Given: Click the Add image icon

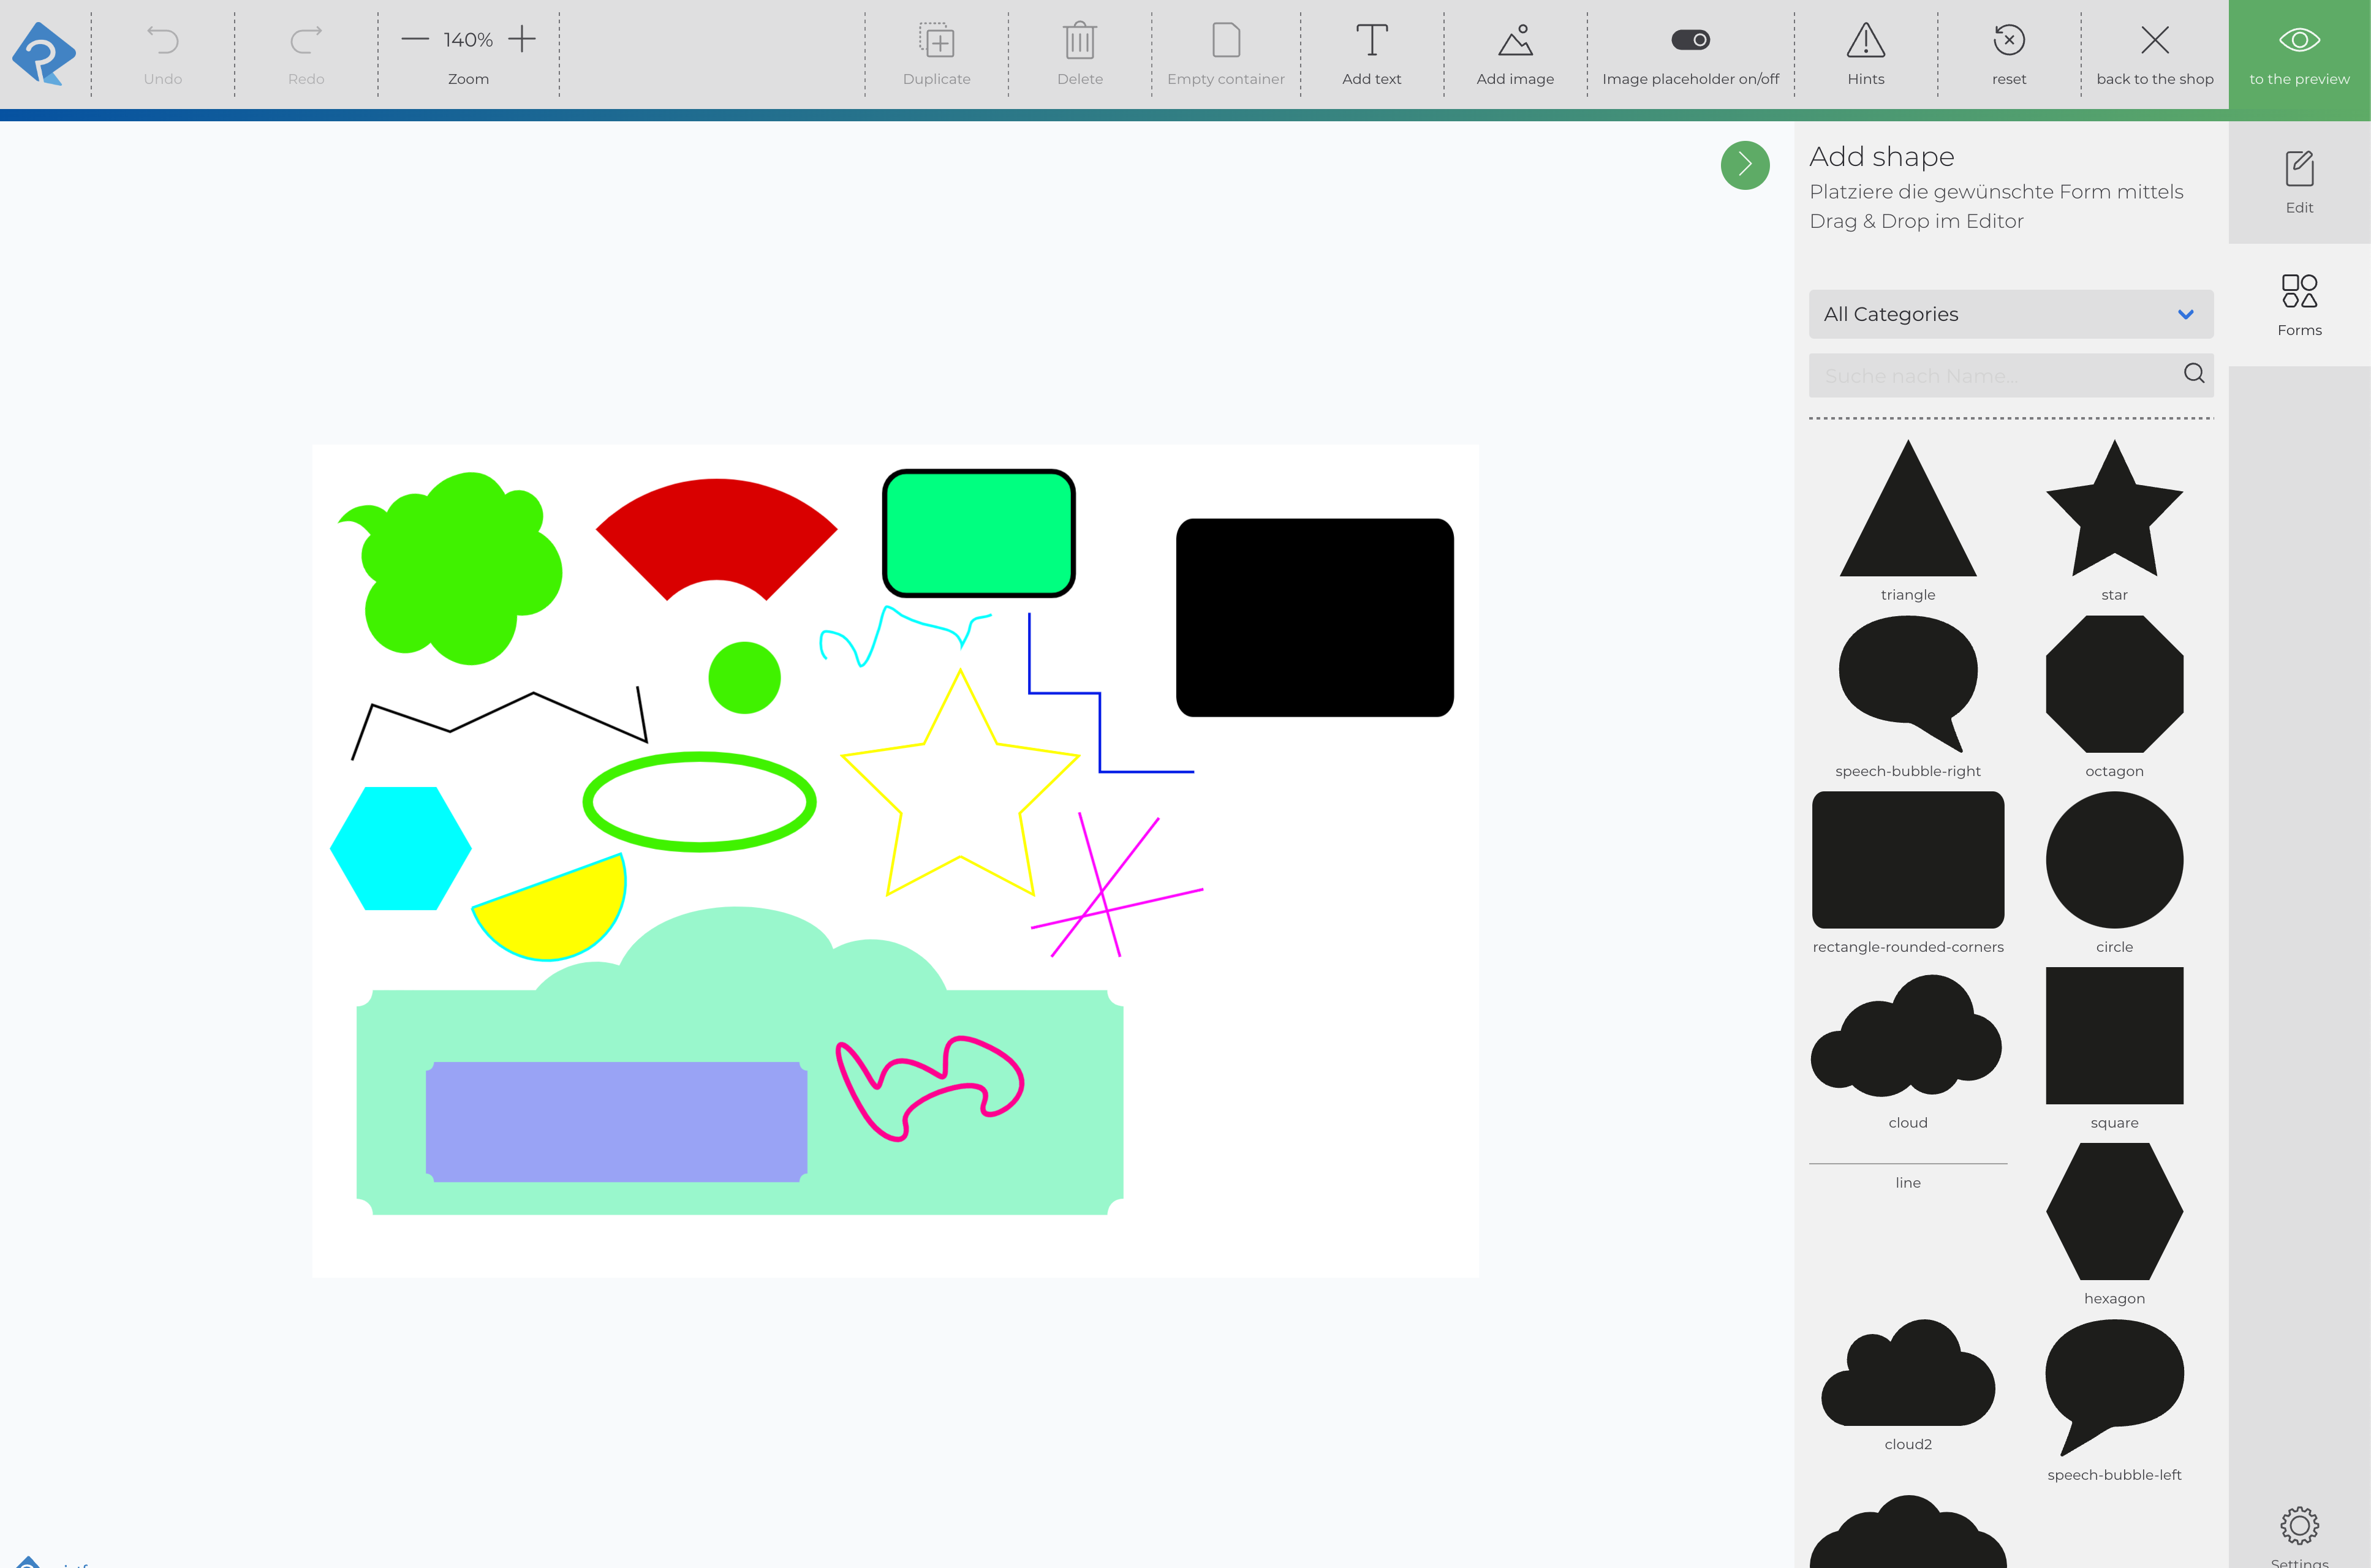Looking at the screenshot, I should [1515, 41].
